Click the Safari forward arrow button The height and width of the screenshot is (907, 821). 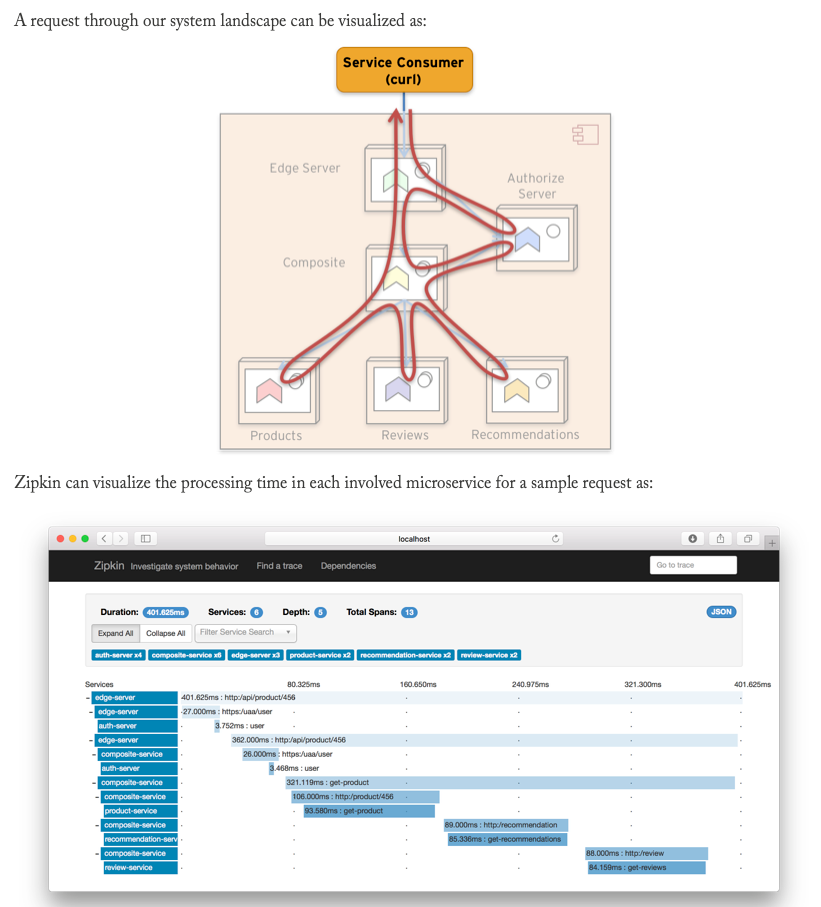(x=120, y=539)
